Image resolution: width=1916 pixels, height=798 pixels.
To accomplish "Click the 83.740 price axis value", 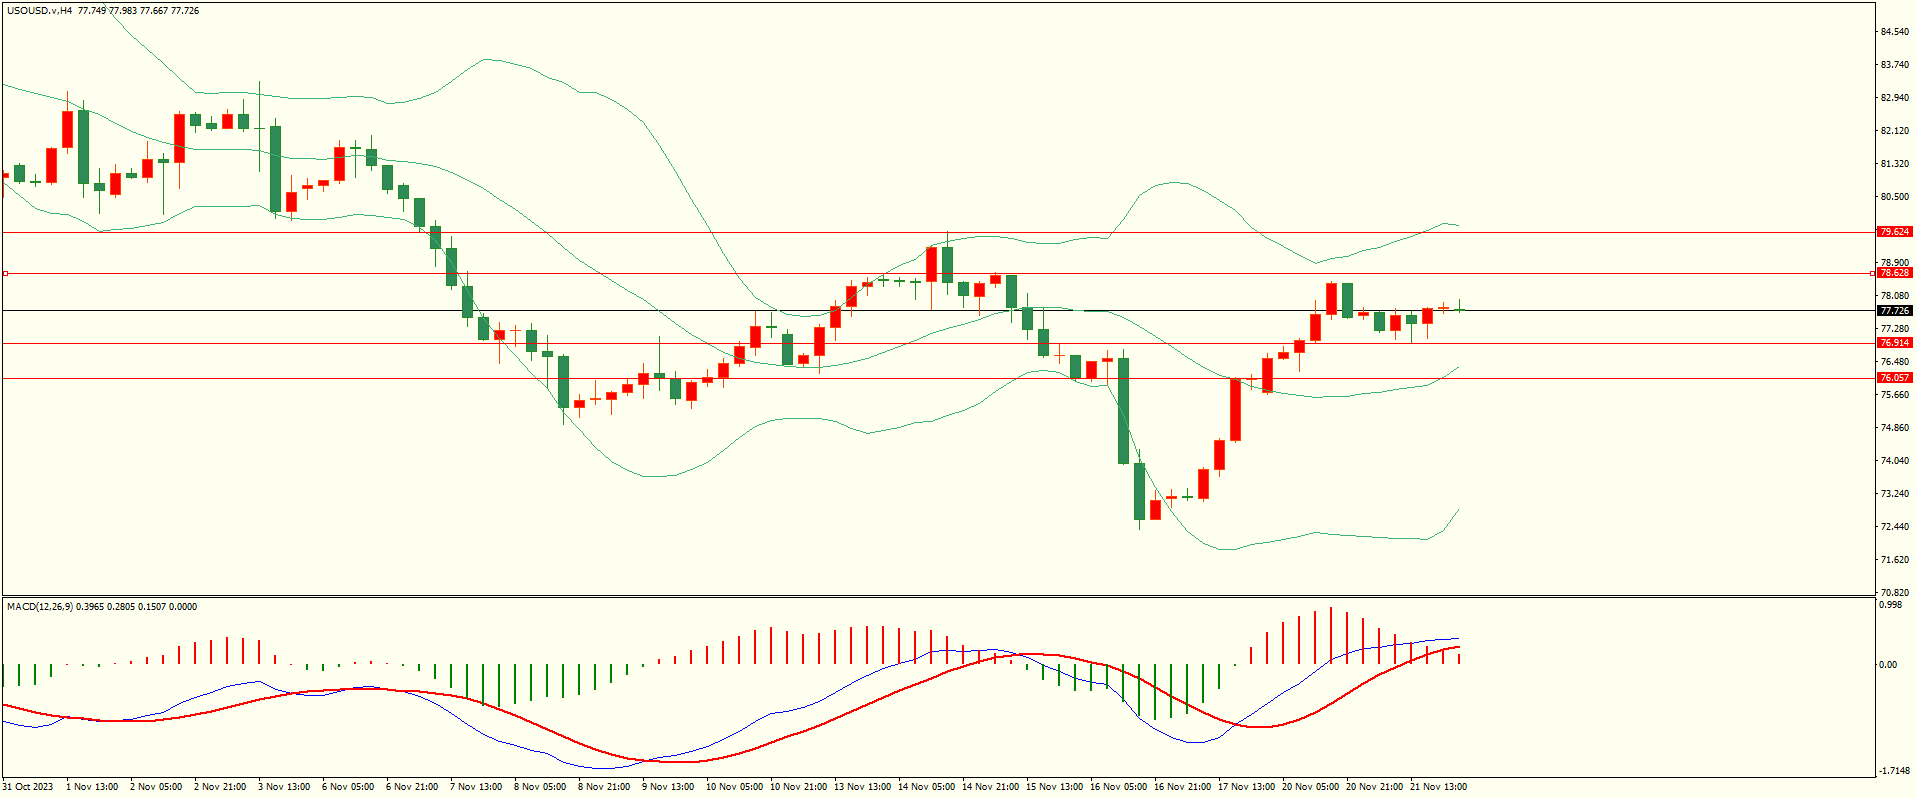I will coord(1894,65).
